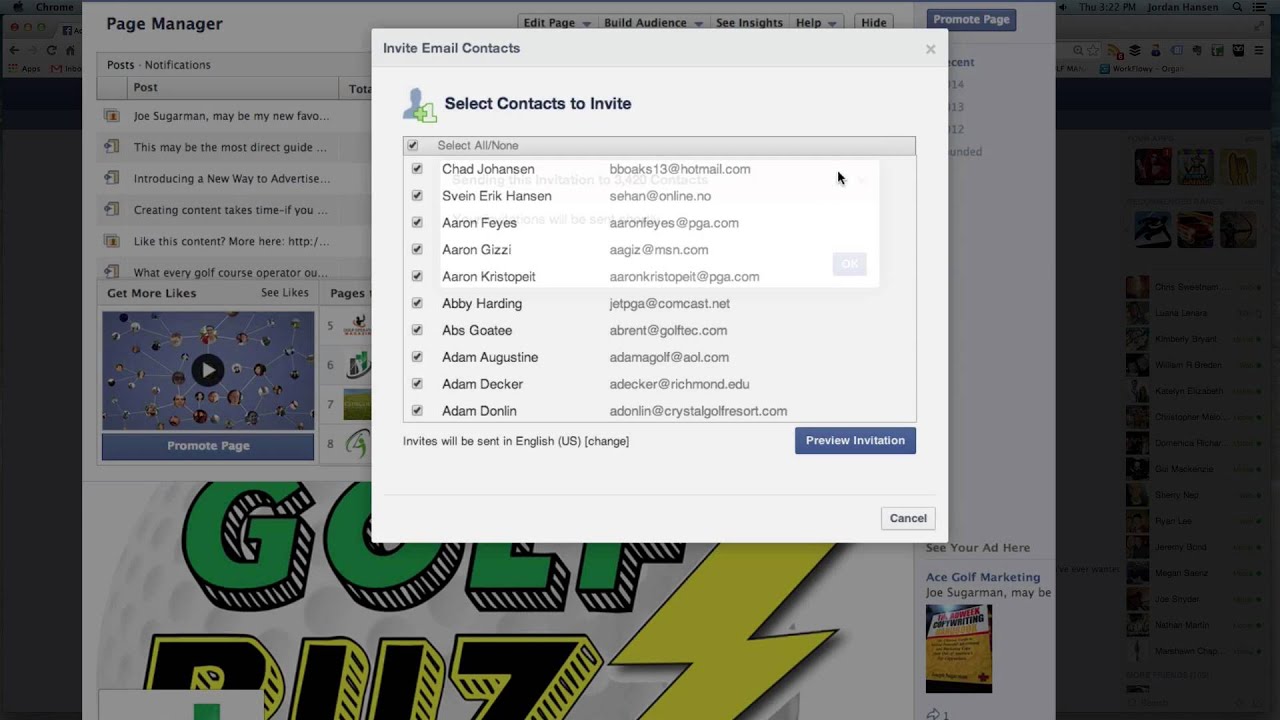Screen dimensions: 1280x720
Task: Click the browser home icon
Action: tap(71, 50)
